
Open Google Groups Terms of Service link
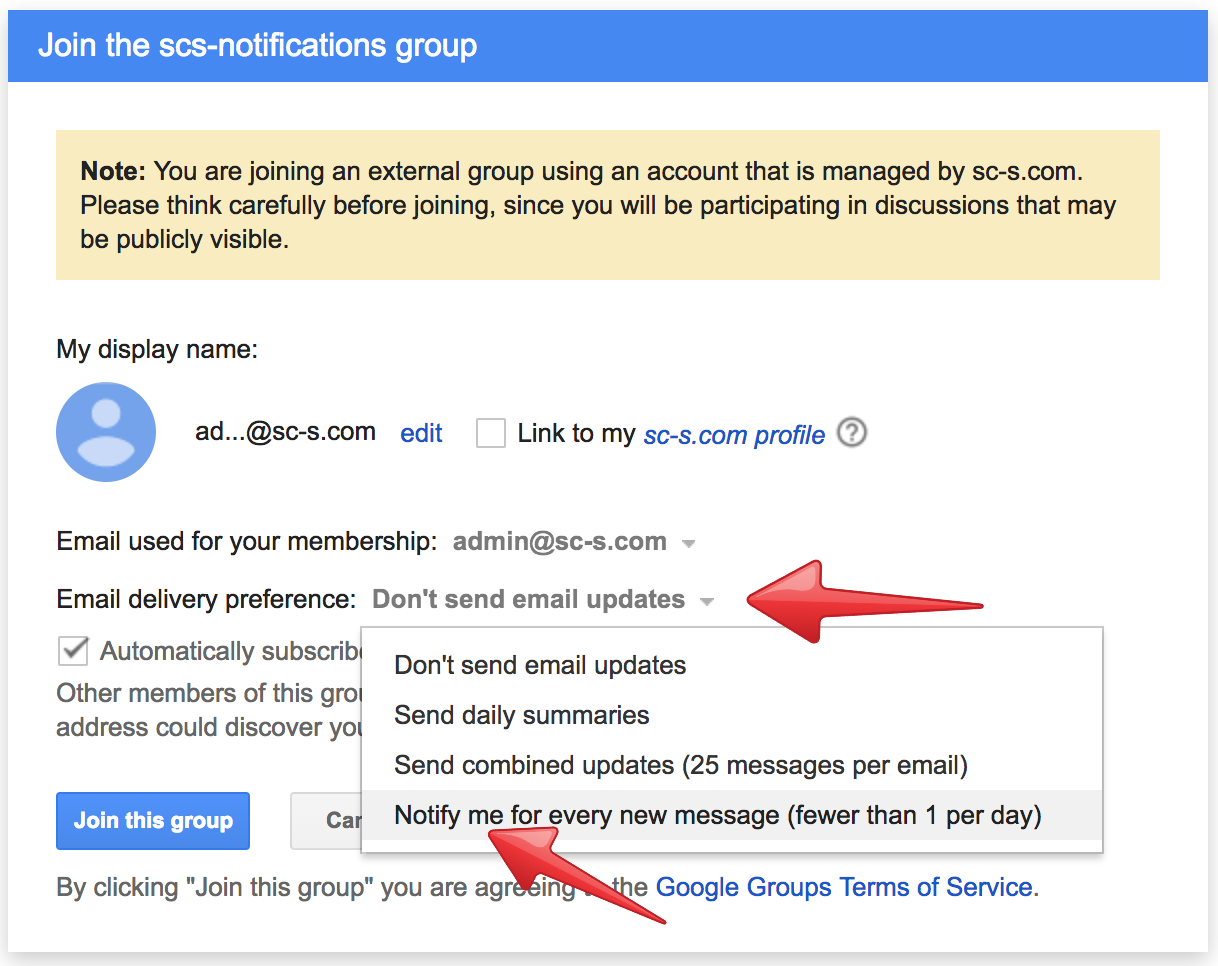tap(843, 887)
